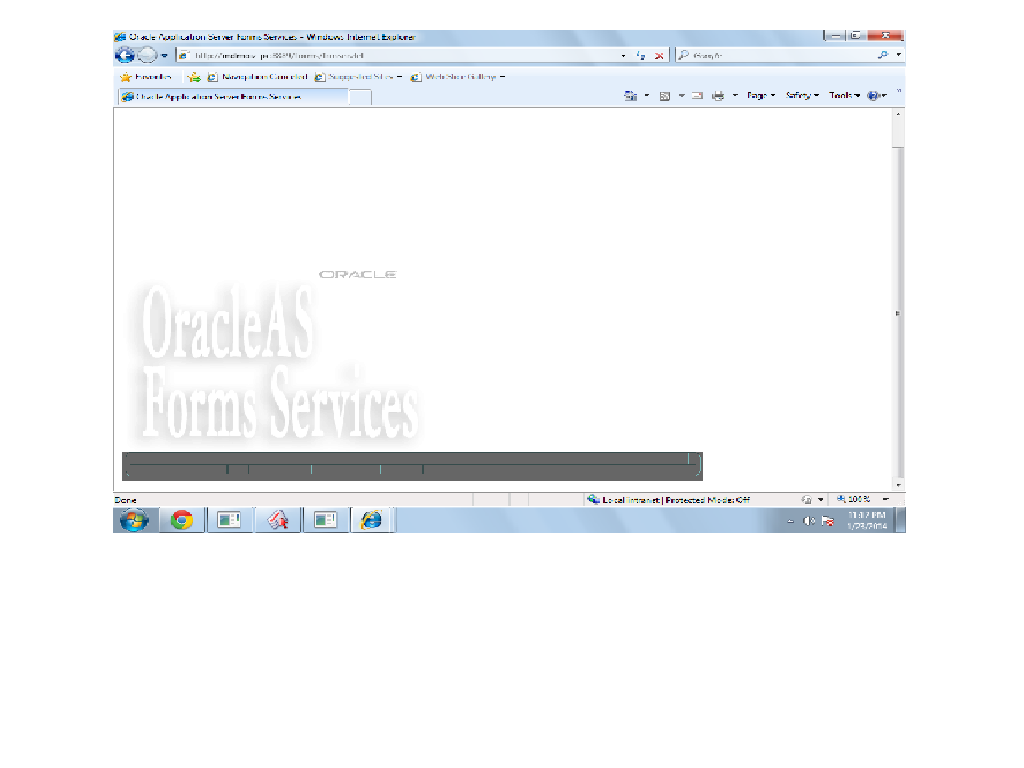Screen dimensions: 1024x768
Task: Open the zoom level 100% button
Action: click(x=854, y=500)
